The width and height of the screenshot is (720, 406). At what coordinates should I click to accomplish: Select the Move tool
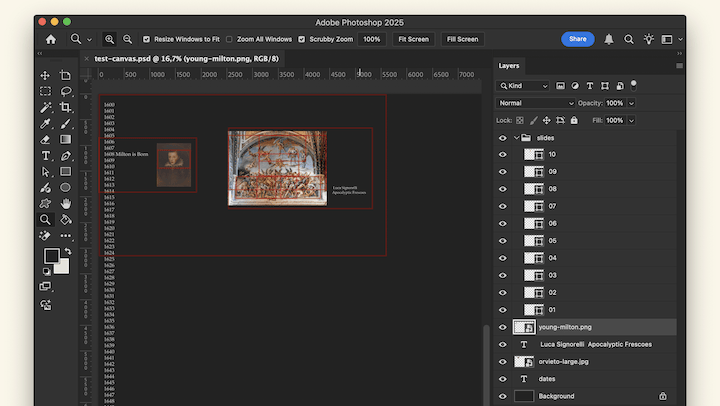(x=45, y=75)
